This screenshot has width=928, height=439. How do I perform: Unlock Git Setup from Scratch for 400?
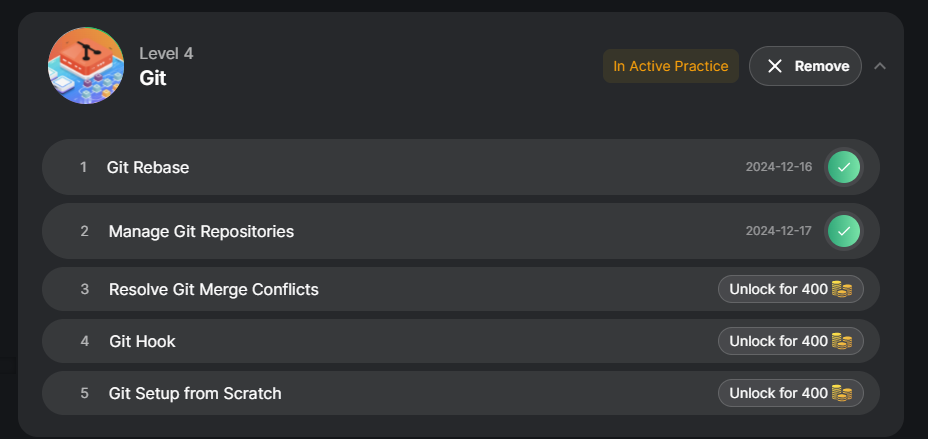(779, 393)
